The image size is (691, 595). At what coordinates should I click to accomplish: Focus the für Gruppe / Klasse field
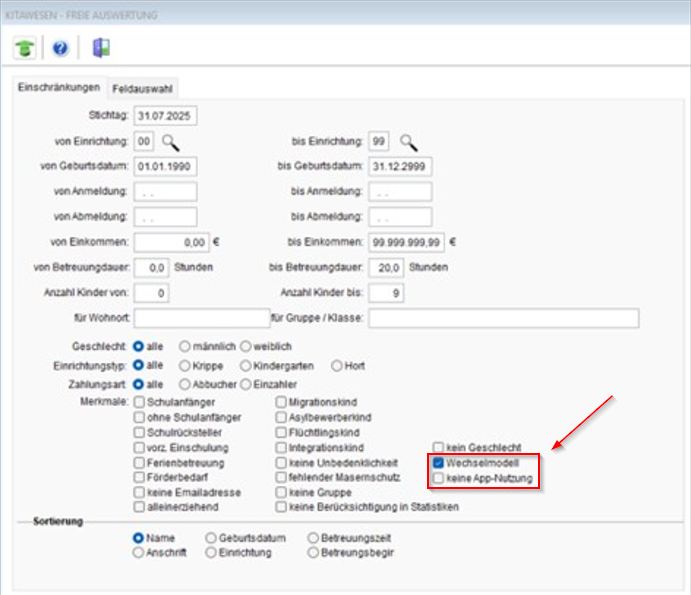(x=503, y=319)
